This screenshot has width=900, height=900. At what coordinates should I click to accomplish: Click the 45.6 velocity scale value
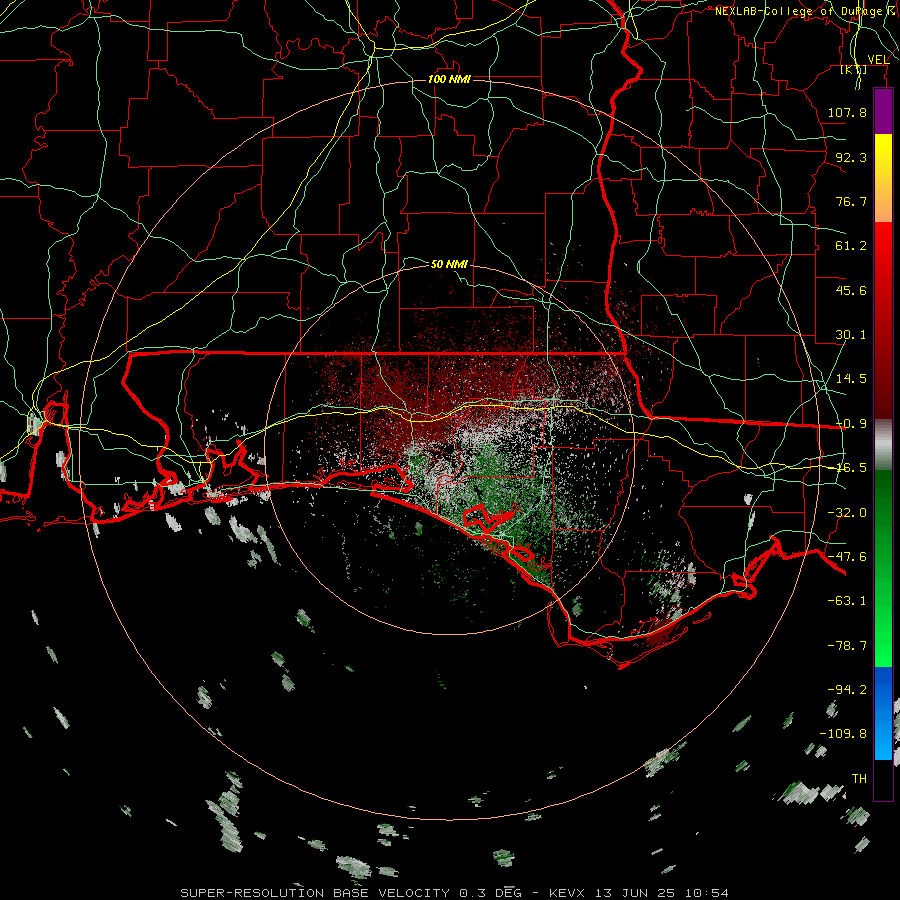851,290
